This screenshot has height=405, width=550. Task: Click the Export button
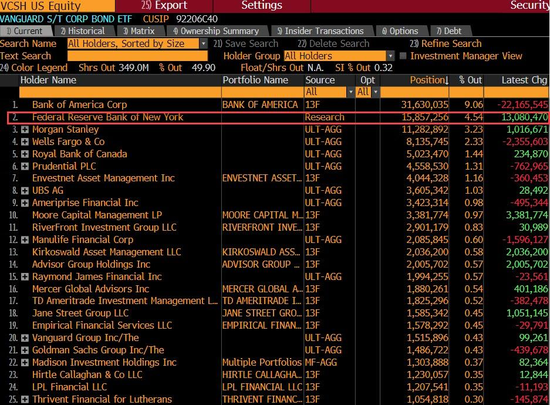click(164, 6)
